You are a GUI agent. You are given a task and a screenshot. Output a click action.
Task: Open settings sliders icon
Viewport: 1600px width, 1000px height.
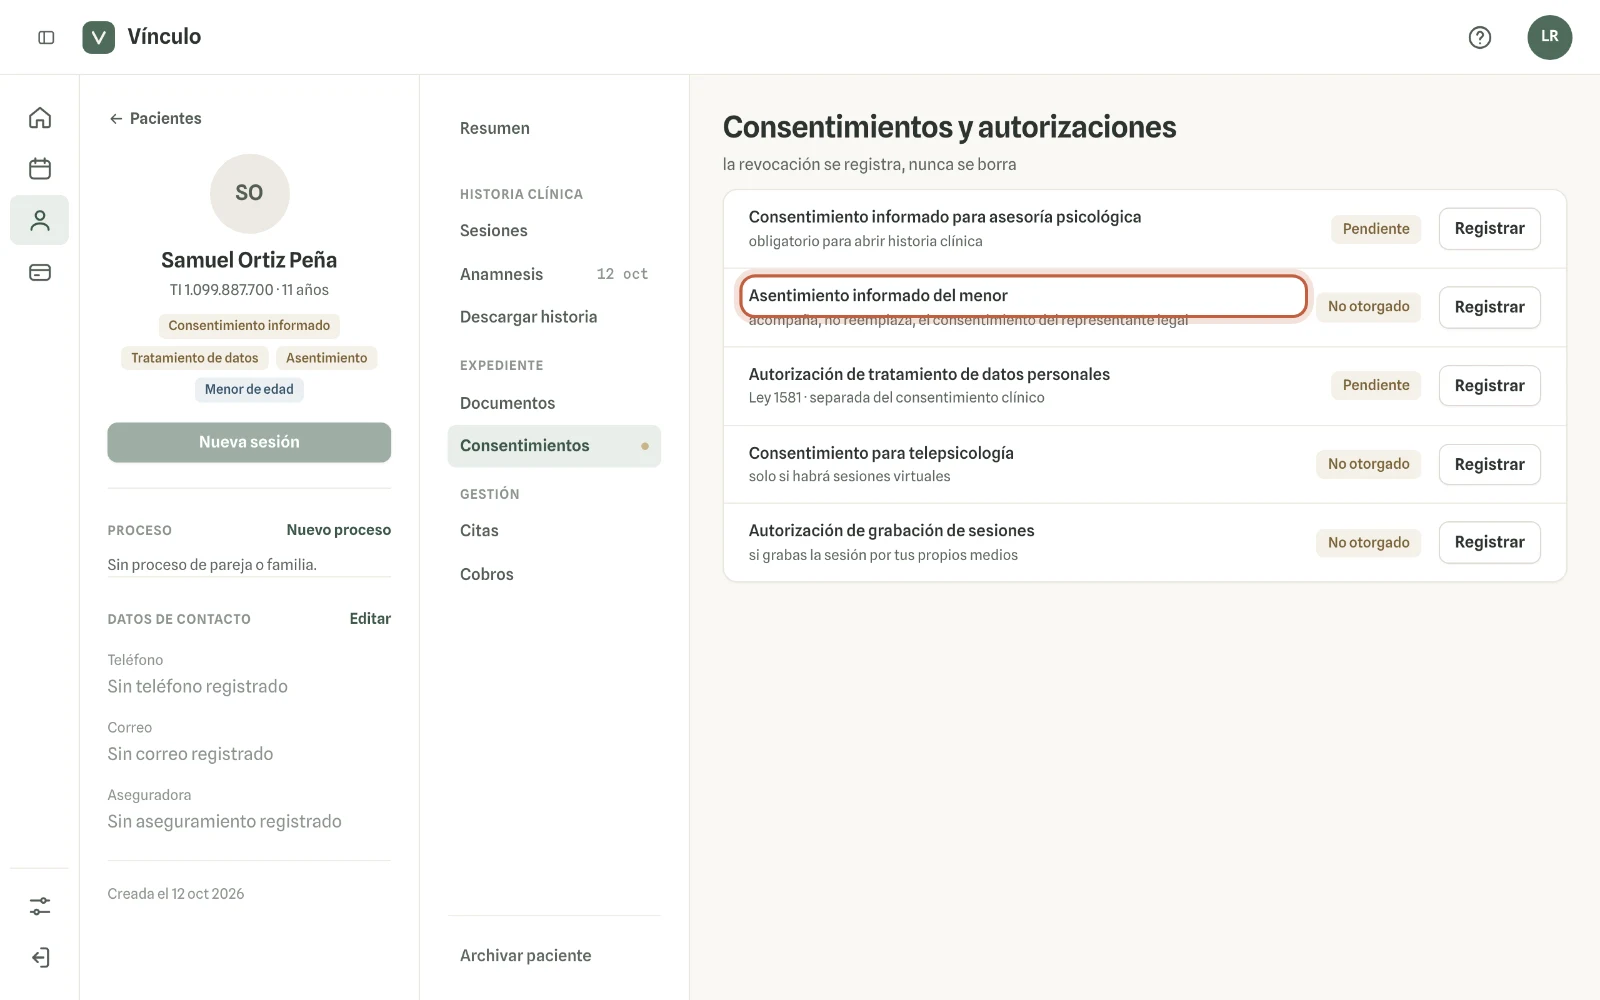[40, 906]
